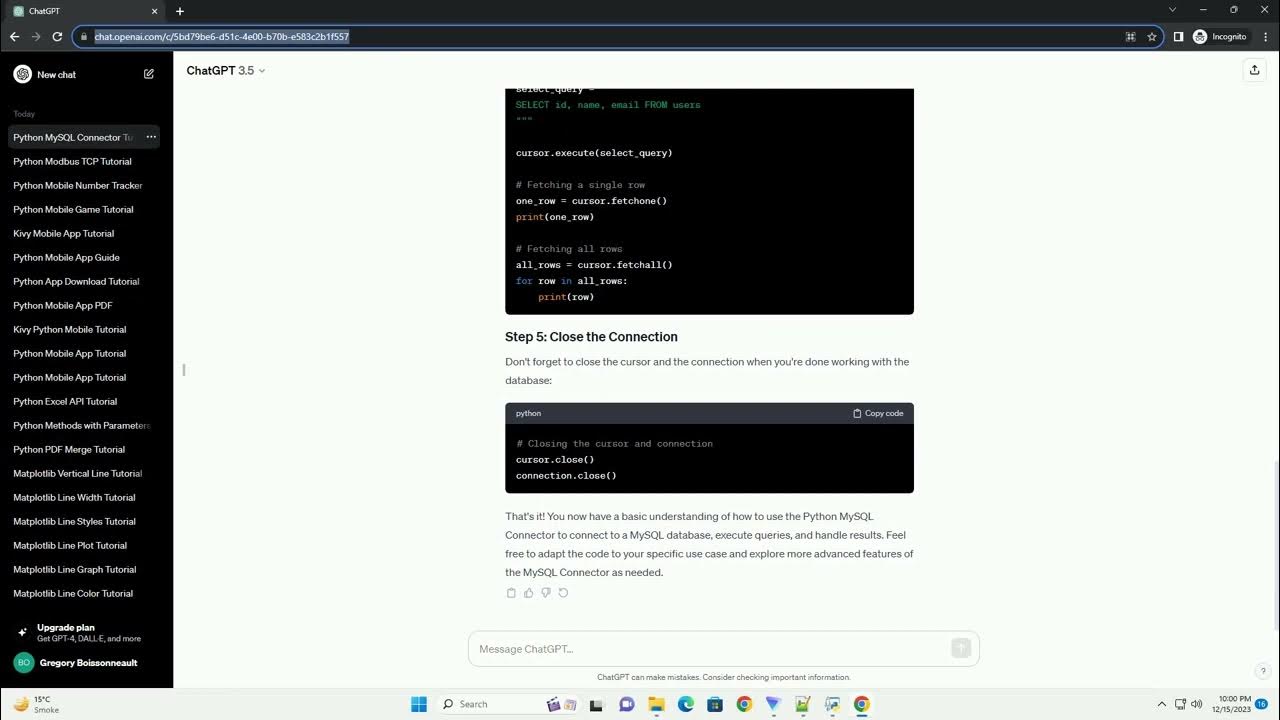The width and height of the screenshot is (1280, 720).
Task: Open the tab search dropdown arrow
Action: point(1173,10)
